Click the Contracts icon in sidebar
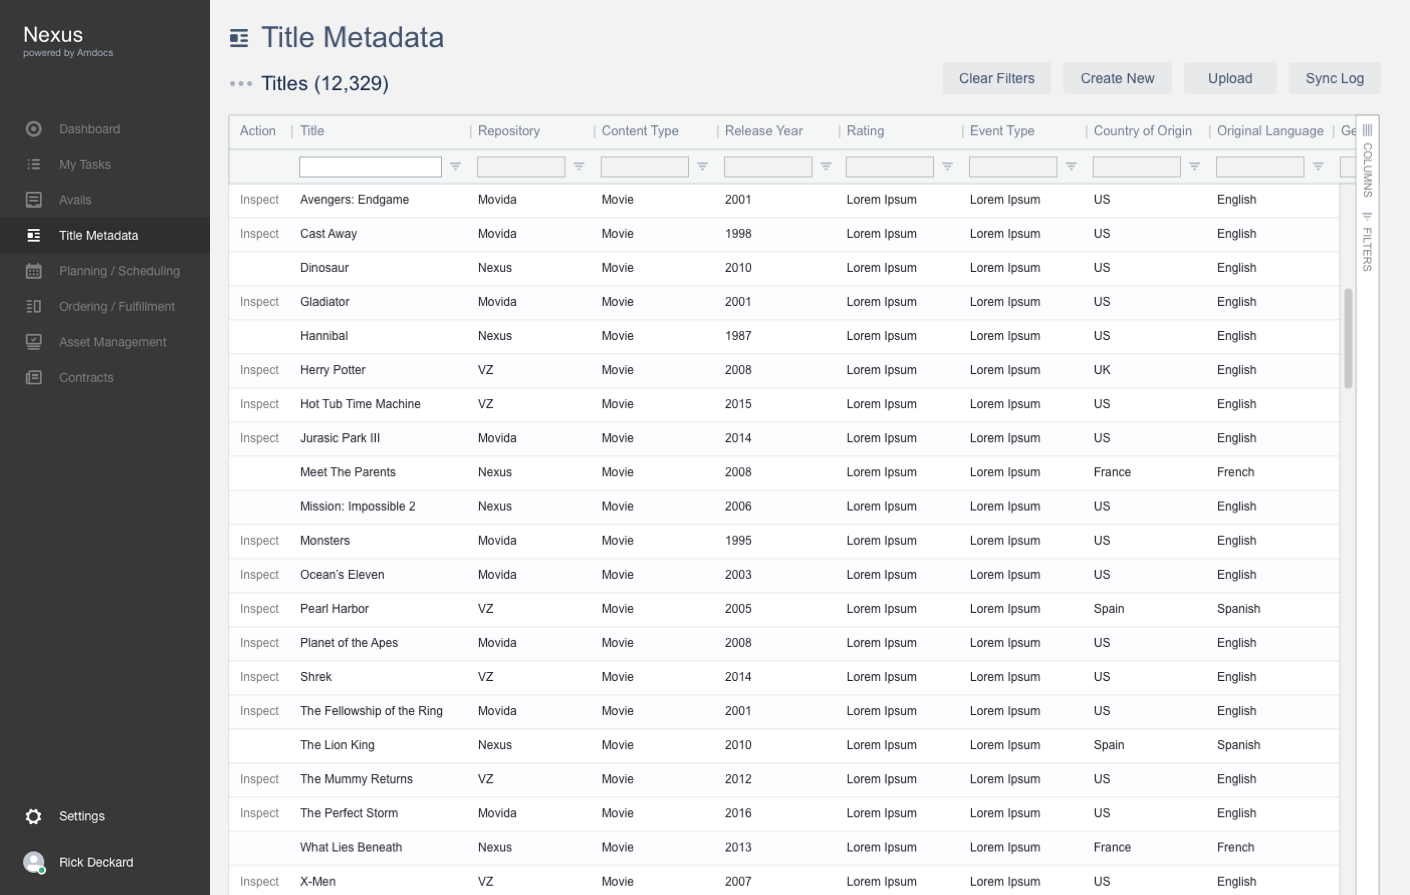The height and width of the screenshot is (895, 1410). click(x=34, y=378)
